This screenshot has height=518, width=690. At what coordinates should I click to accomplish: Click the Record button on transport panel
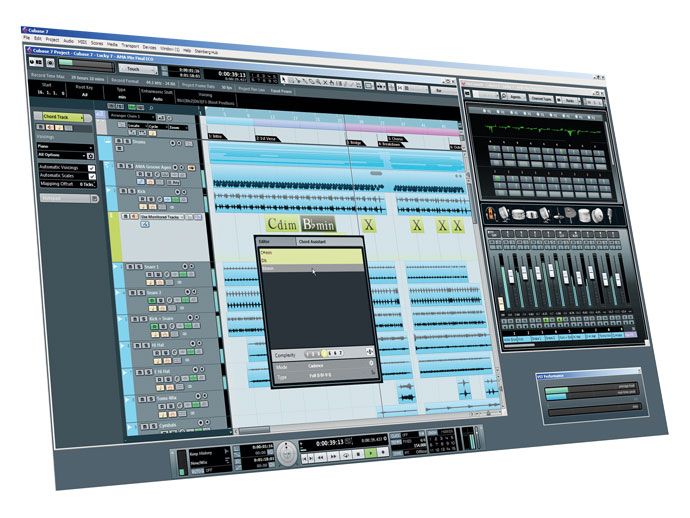click(x=383, y=452)
